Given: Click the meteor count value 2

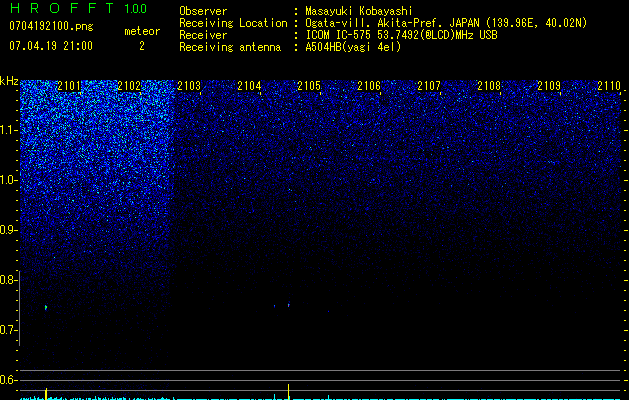Looking at the screenshot, I should click(142, 46).
